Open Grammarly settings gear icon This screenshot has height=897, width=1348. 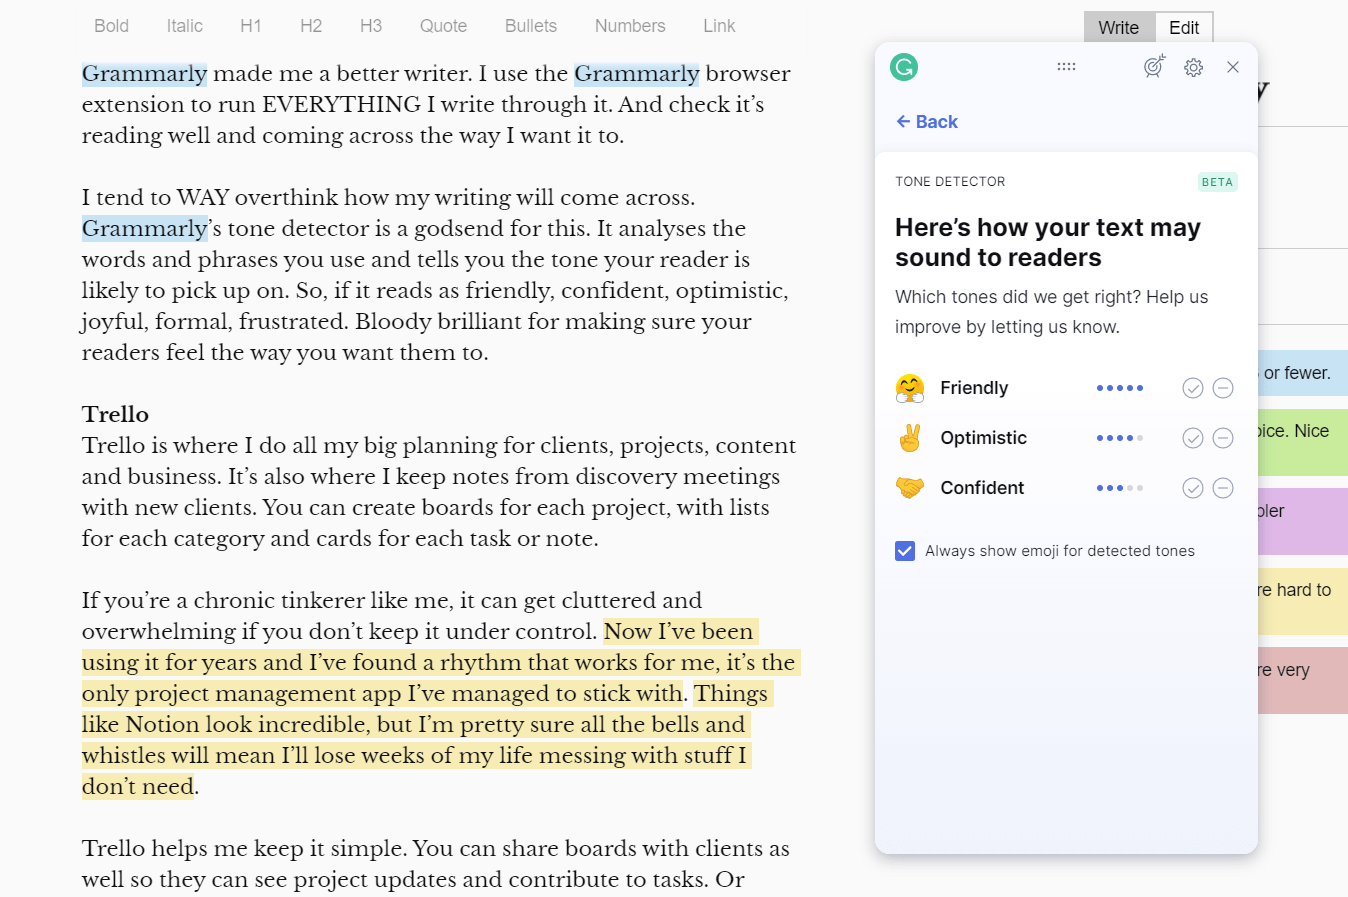1193,68
